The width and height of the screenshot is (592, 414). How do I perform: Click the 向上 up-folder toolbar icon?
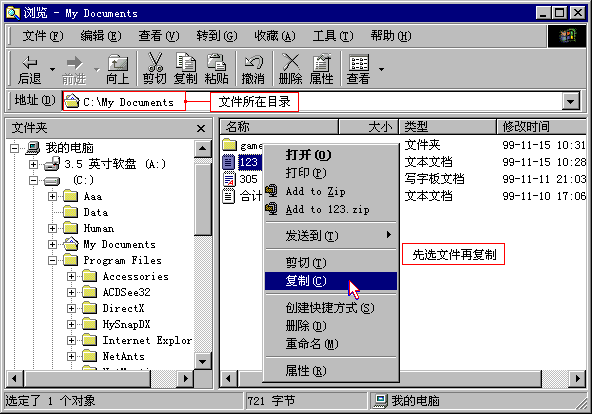click(x=118, y=63)
